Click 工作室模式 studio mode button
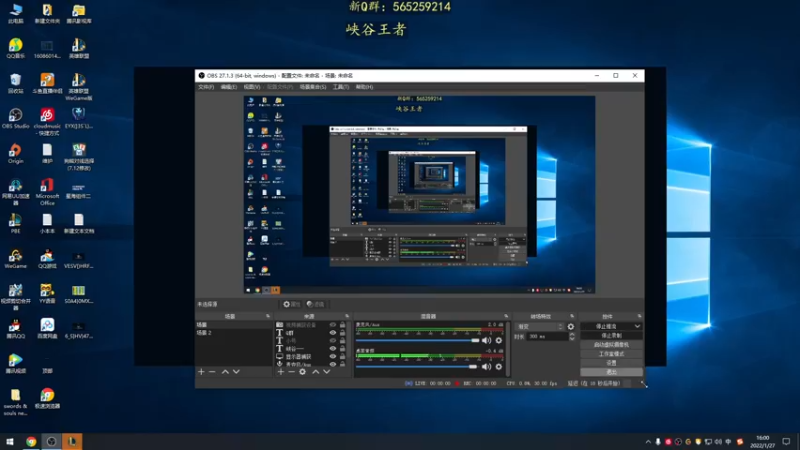800x450 pixels. pos(611,354)
